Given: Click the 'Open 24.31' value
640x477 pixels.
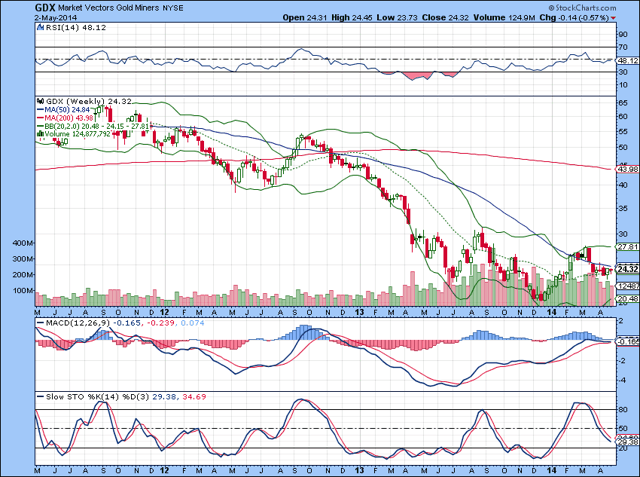Looking at the screenshot, I should (x=305, y=18).
